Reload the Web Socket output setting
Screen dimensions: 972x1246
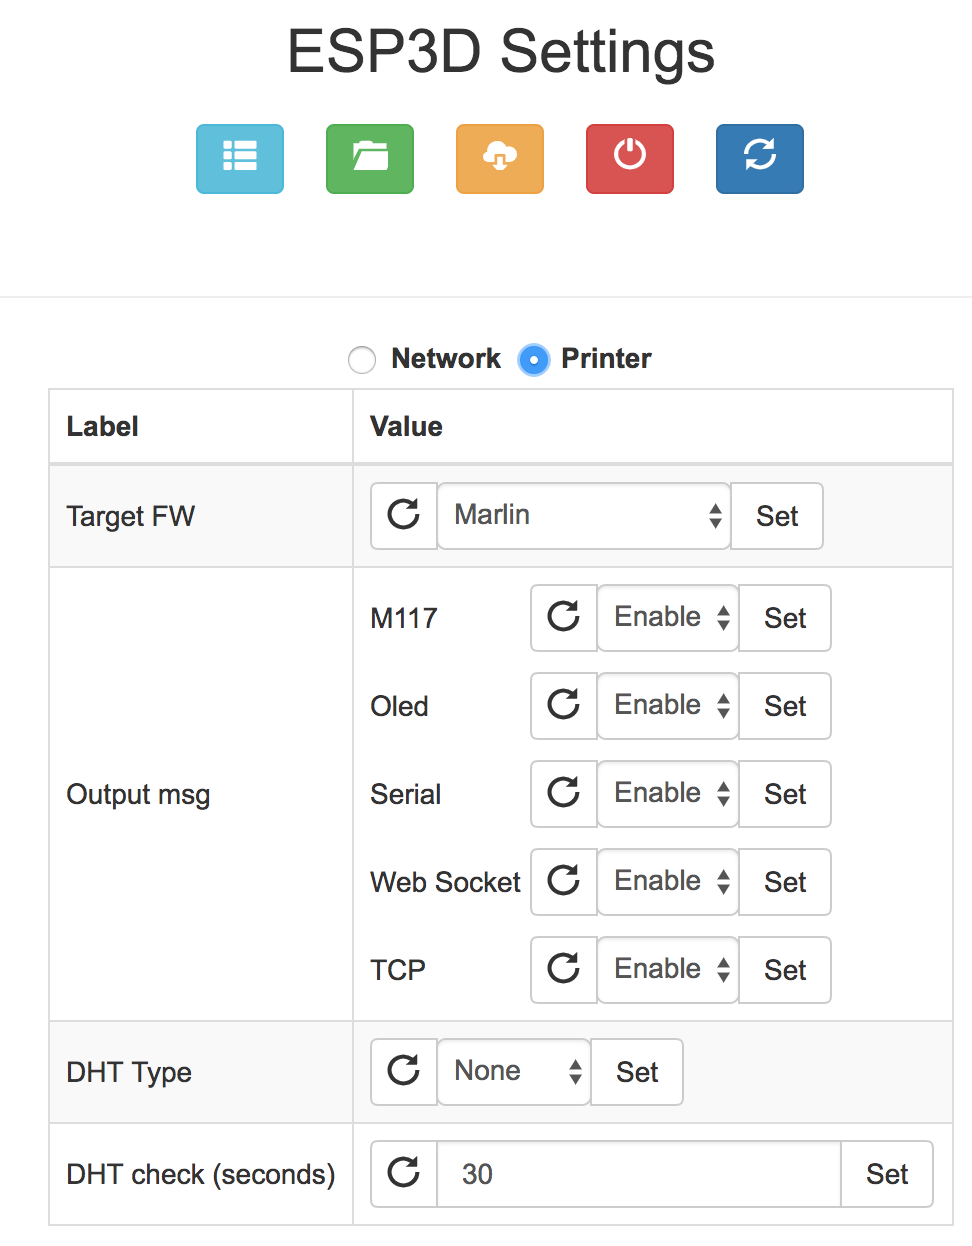[563, 882]
